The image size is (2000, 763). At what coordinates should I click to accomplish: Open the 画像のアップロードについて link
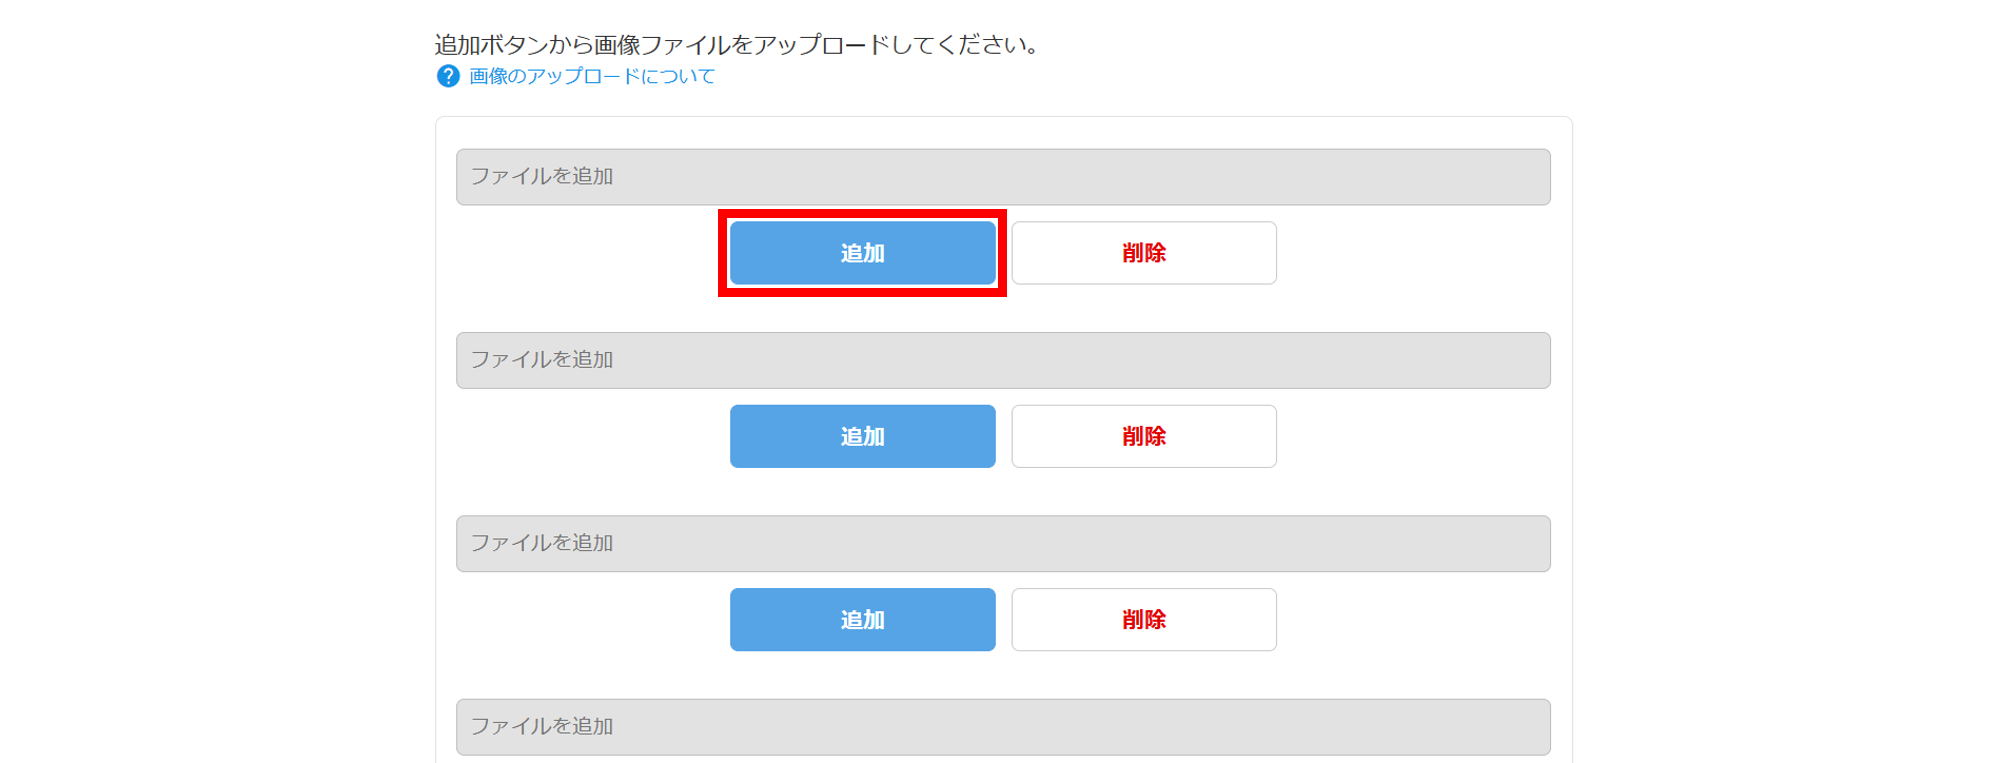[592, 76]
